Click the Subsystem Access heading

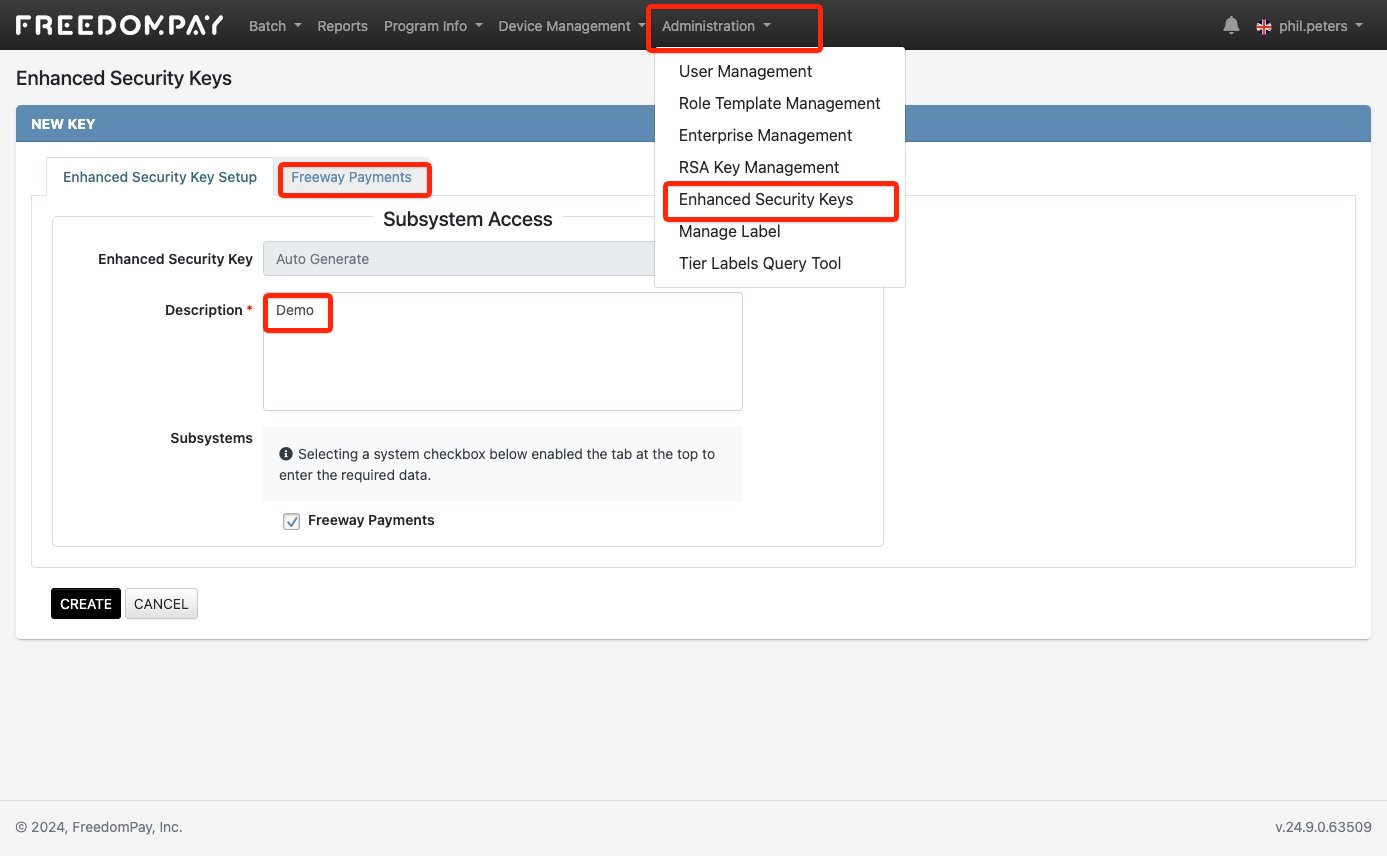(x=468, y=219)
